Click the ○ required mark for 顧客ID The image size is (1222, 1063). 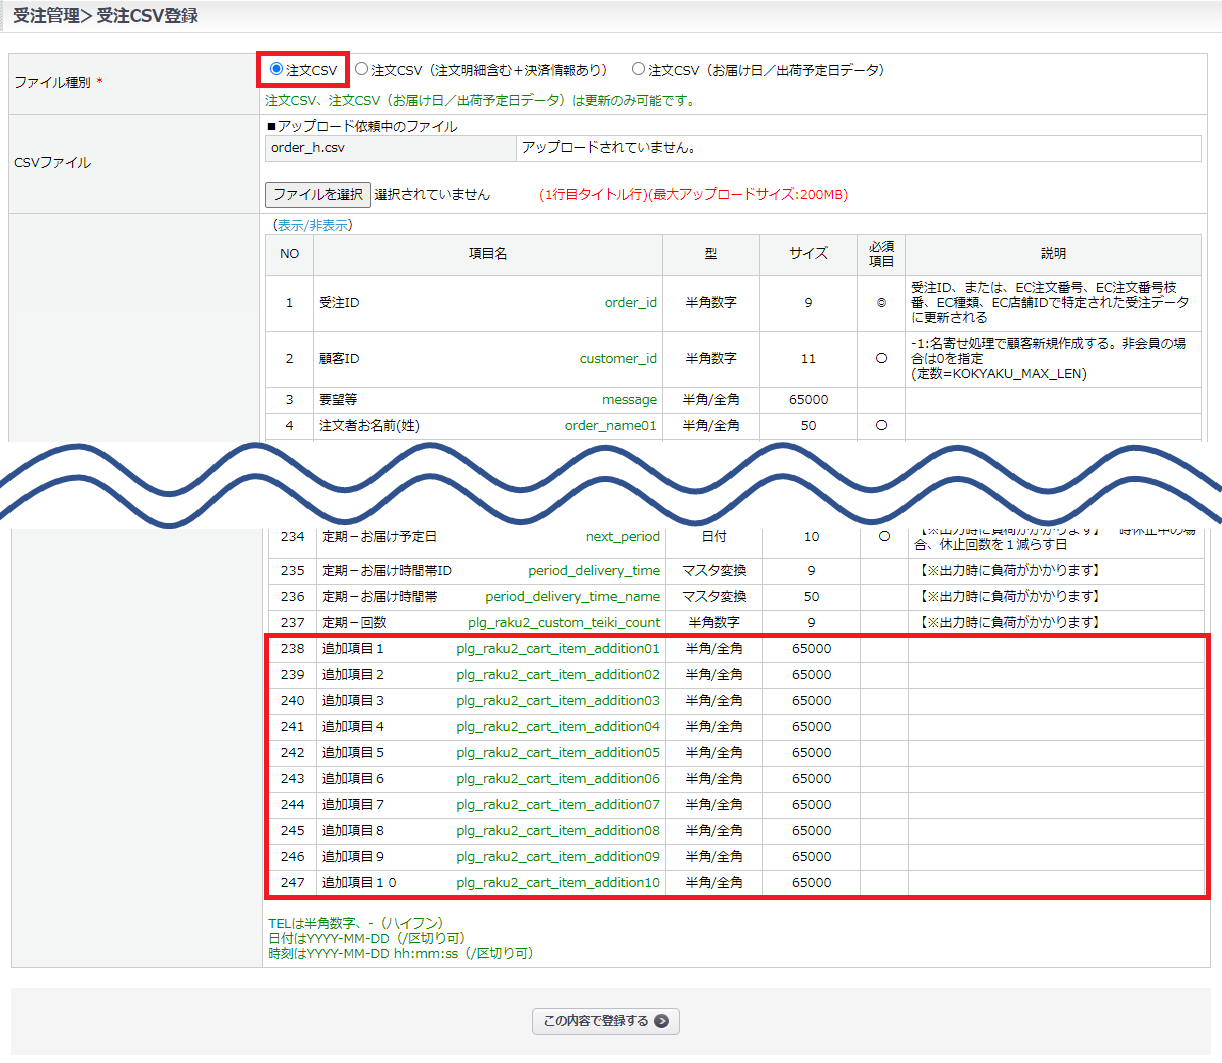pos(881,358)
